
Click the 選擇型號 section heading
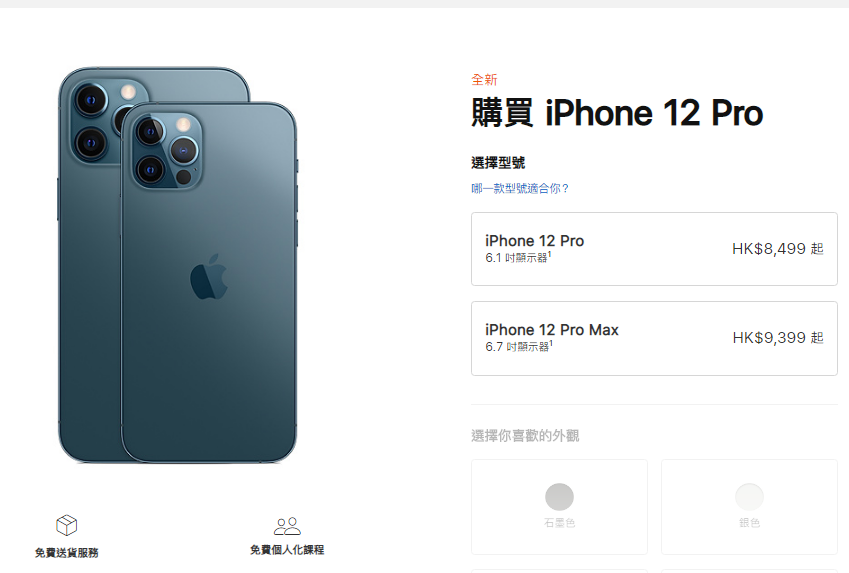(498, 162)
